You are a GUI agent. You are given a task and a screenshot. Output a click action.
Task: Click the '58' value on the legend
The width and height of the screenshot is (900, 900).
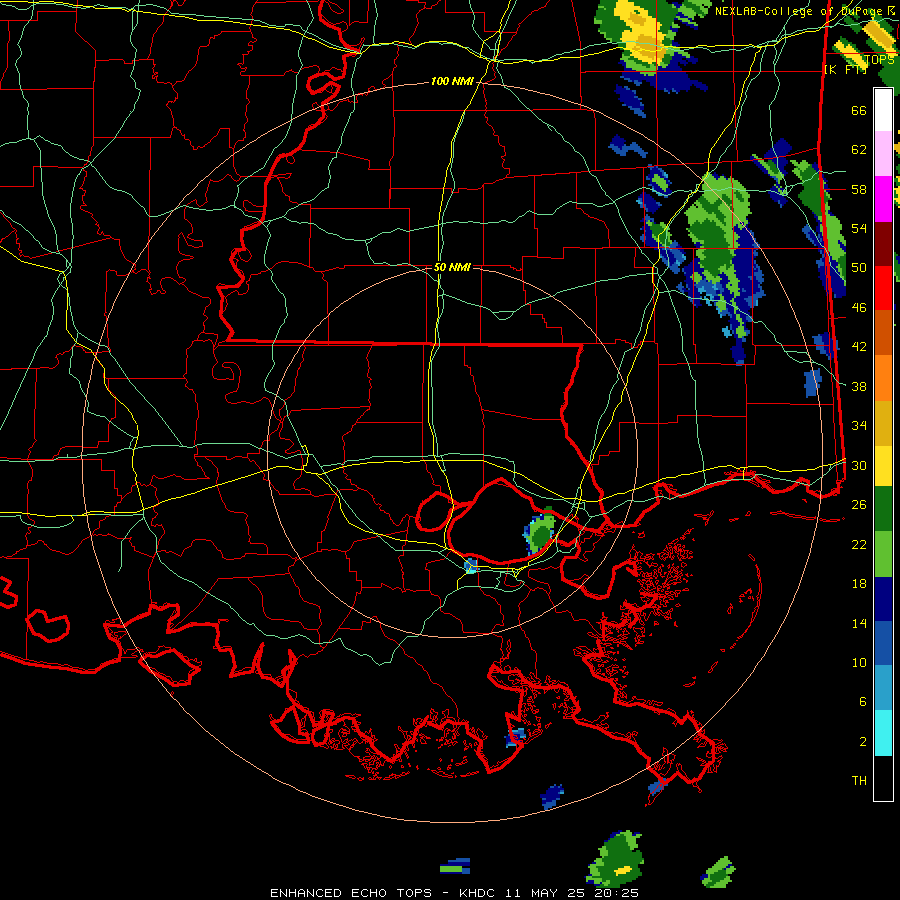tap(859, 189)
